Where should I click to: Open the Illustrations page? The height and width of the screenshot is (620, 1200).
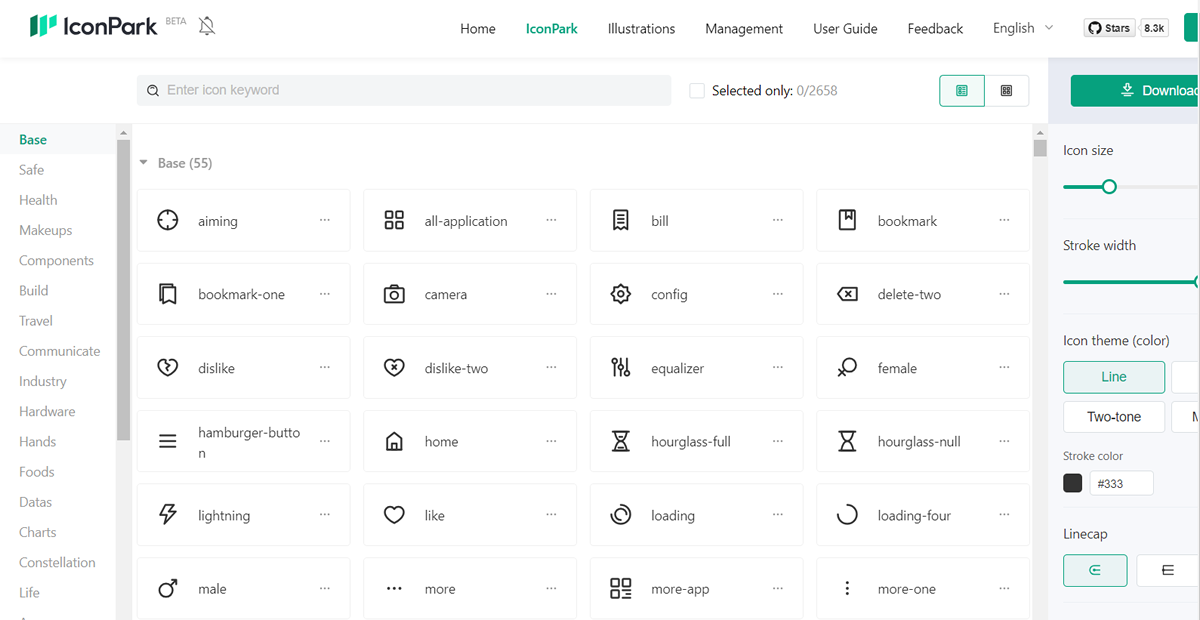click(641, 29)
